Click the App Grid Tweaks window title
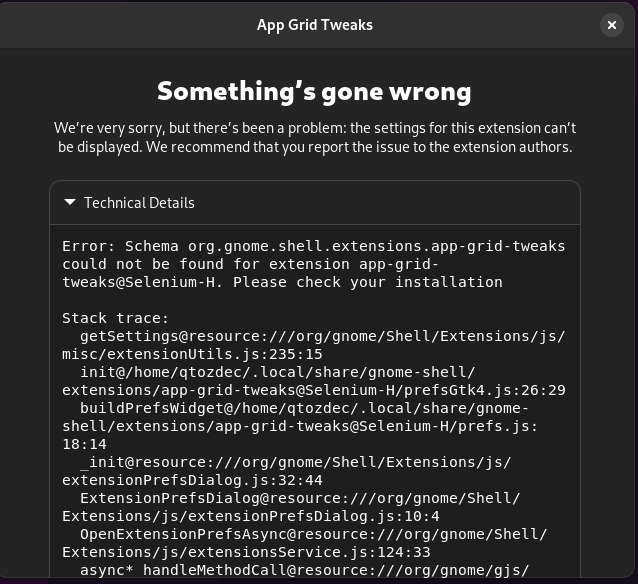 point(315,25)
